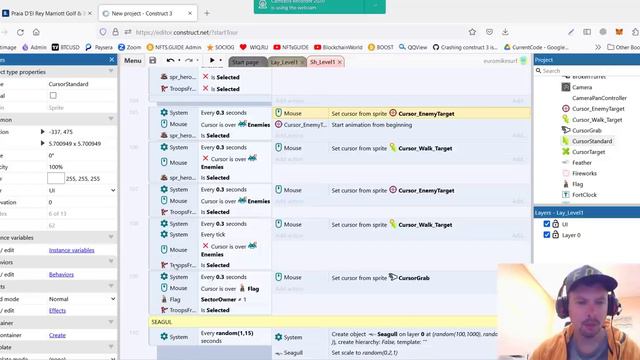Select Flag object in project tree
The image size is (640, 360).
(x=577, y=184)
